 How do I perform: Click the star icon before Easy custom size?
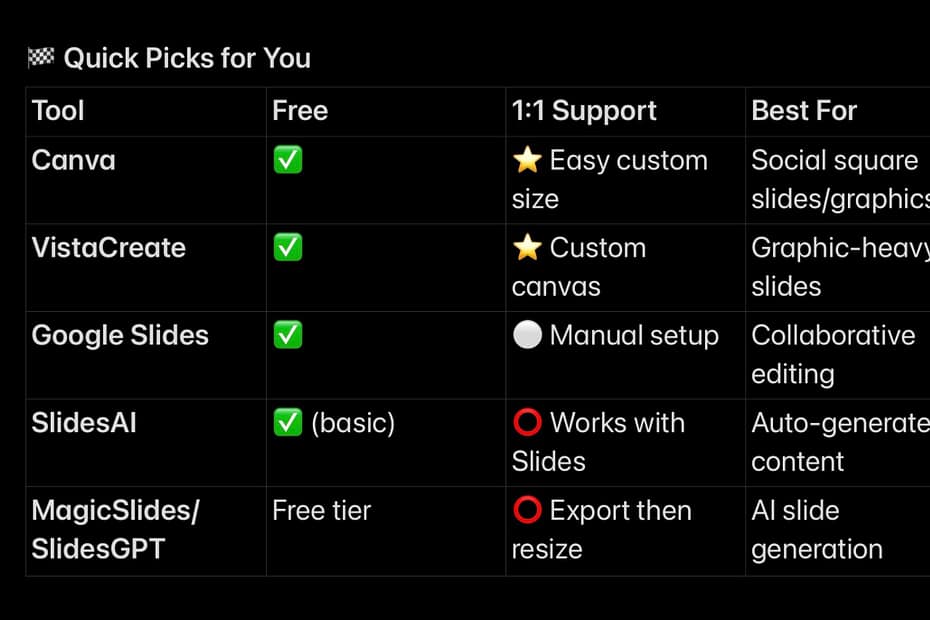click(x=527, y=161)
